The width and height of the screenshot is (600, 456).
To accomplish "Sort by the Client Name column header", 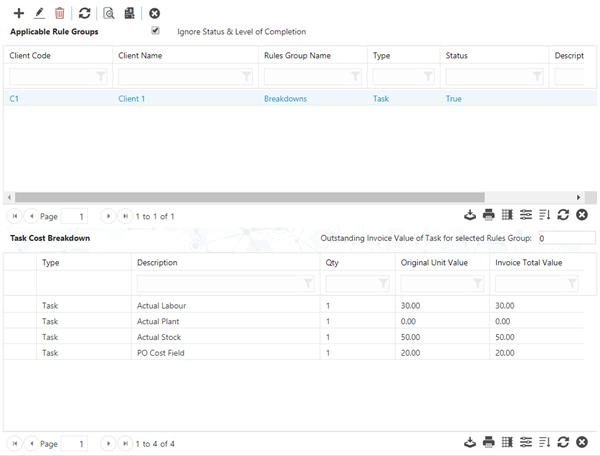I will [x=140, y=55].
